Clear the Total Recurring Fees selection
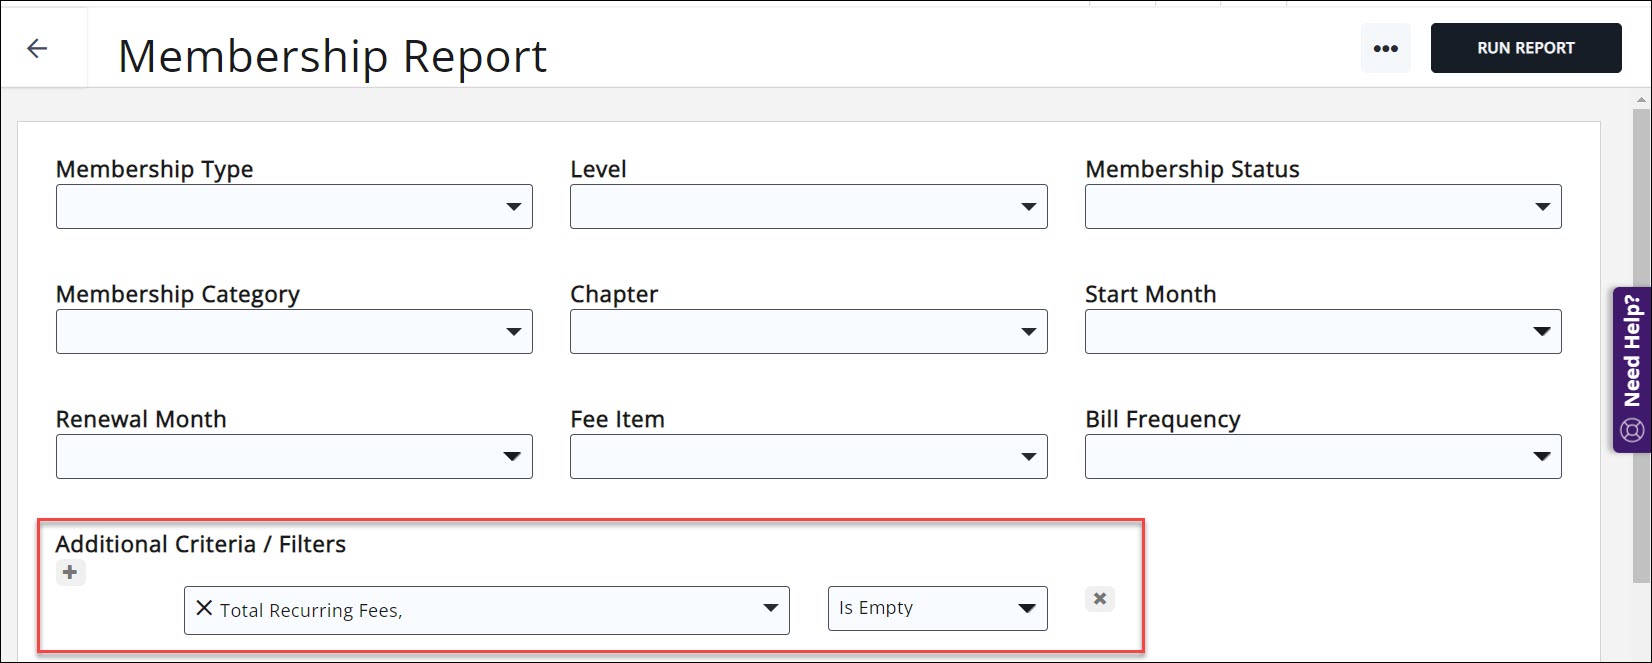This screenshot has height=663, width=1652. point(204,608)
